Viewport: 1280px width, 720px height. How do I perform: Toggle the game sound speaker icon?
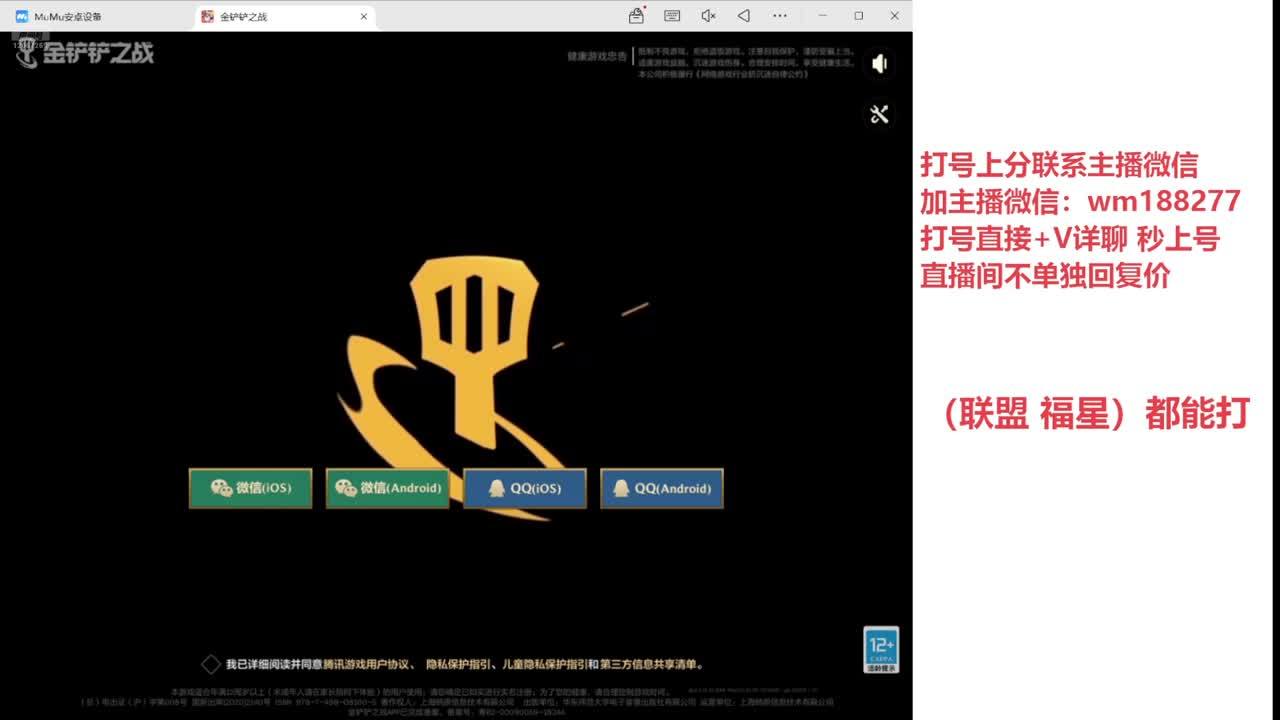coord(880,64)
